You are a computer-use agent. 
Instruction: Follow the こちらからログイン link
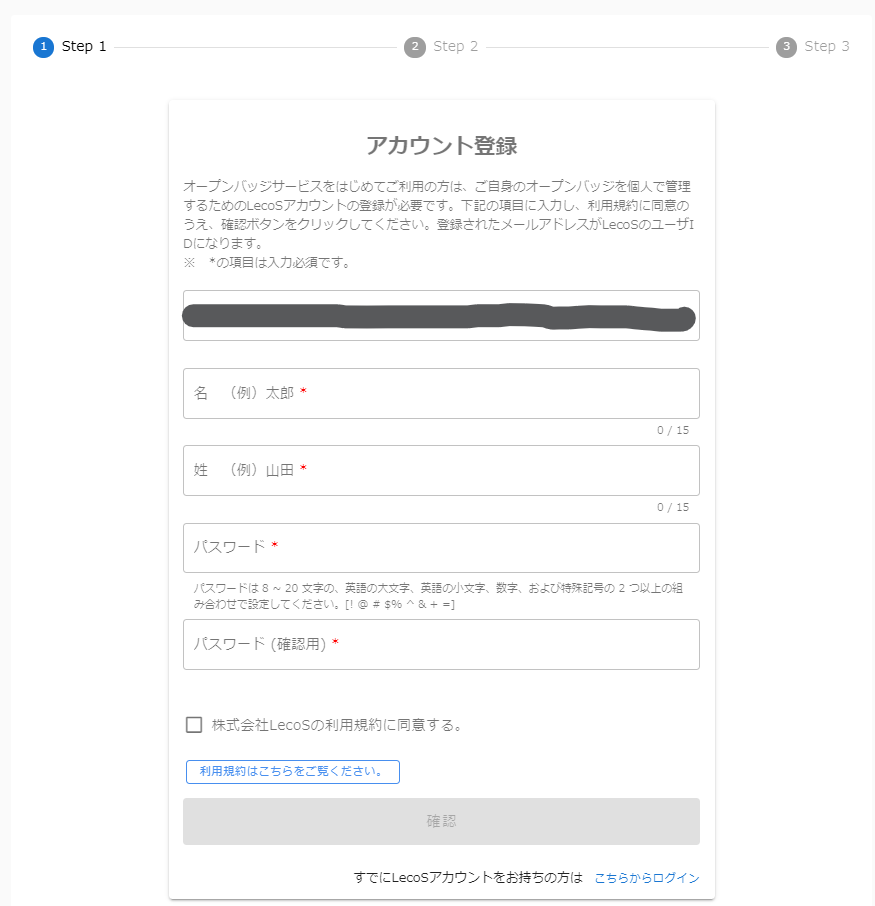click(x=647, y=878)
